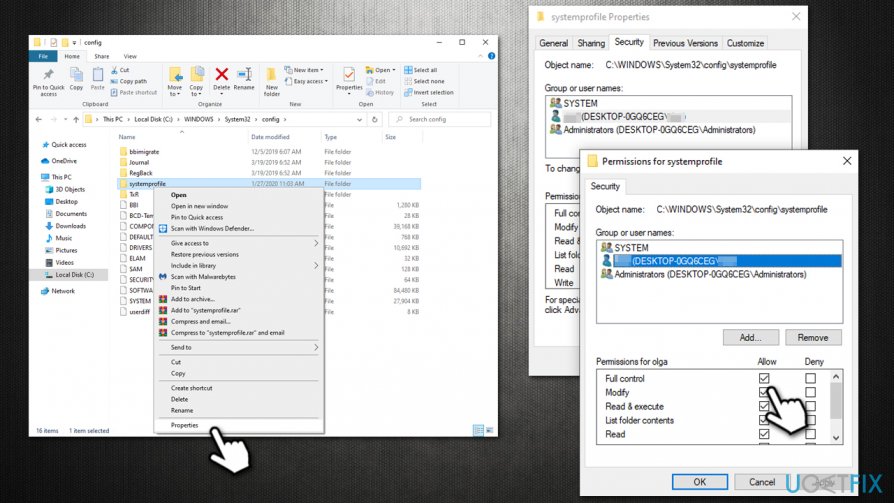The width and height of the screenshot is (894, 504).
Task: Open the Open button dropdown arrow
Action: click(393, 70)
